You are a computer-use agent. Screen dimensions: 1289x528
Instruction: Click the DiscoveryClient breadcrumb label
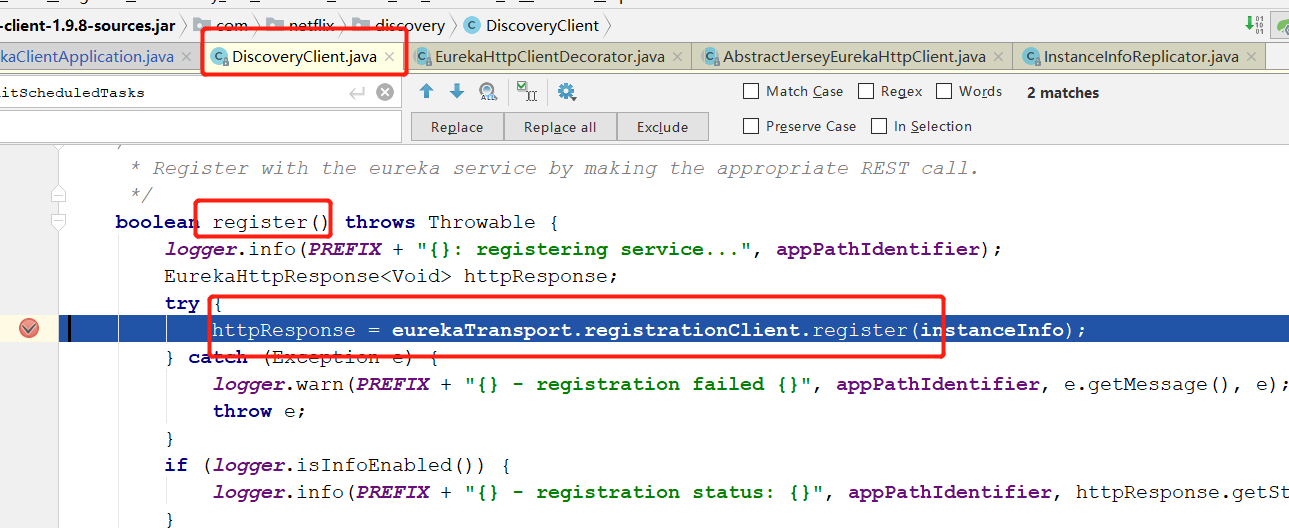pos(543,25)
